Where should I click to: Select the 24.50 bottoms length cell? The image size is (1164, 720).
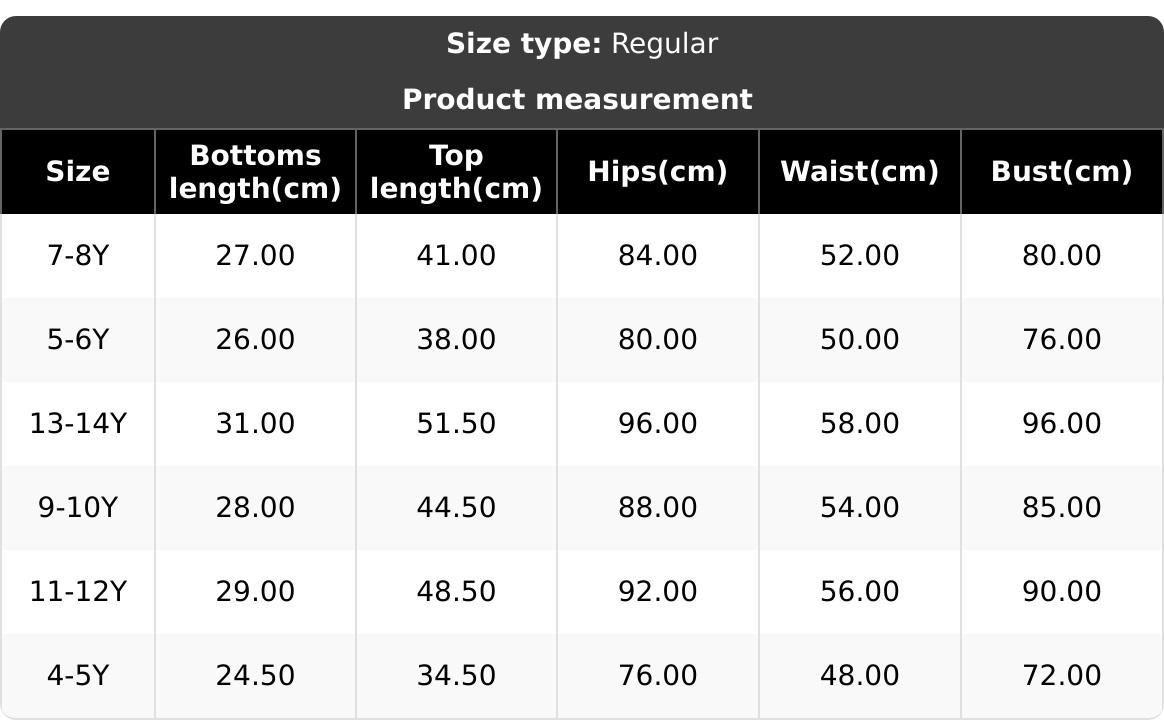point(255,676)
